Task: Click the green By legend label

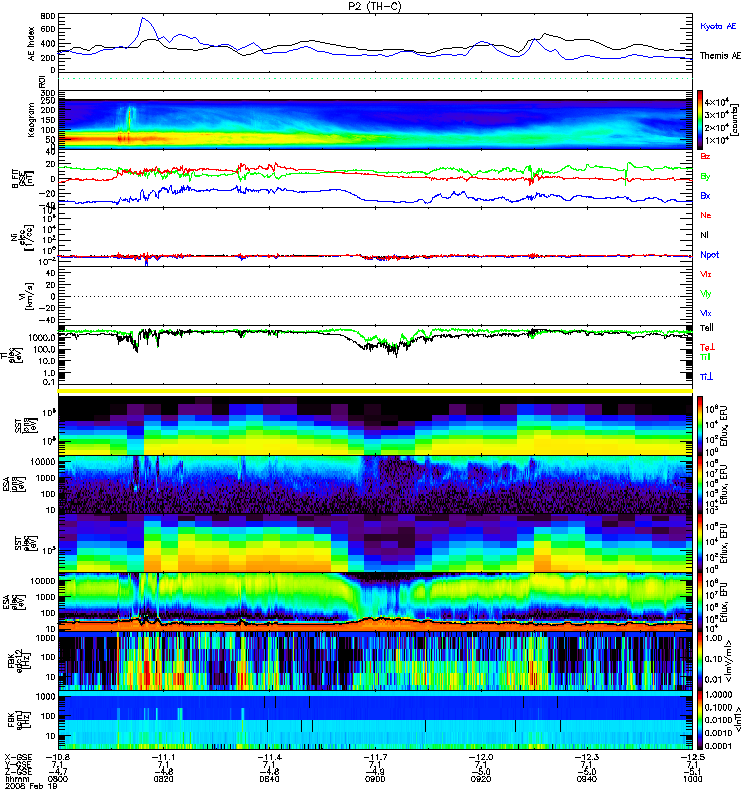Action: click(x=705, y=177)
